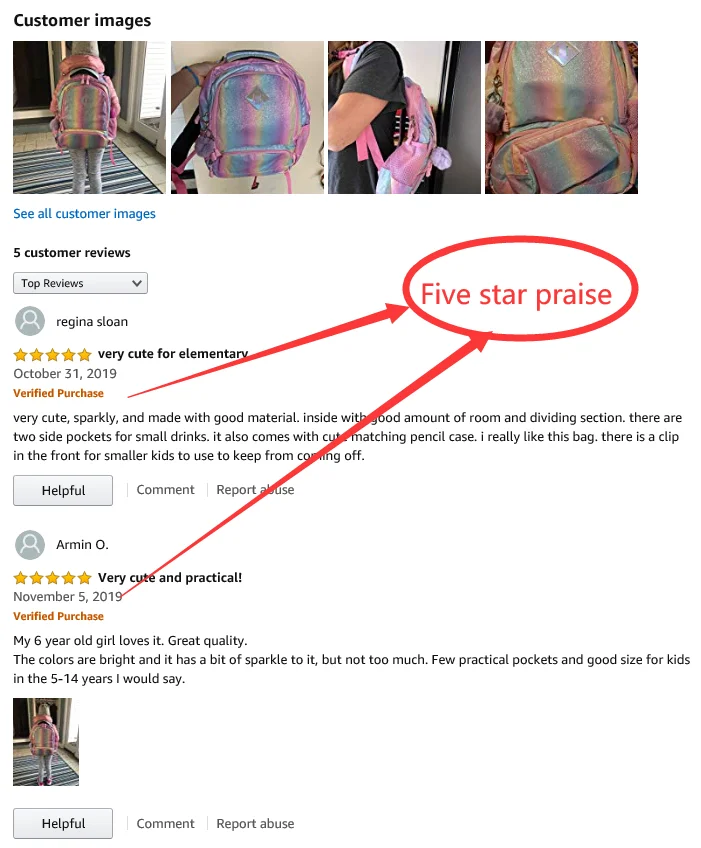Screen dimensions: 701x848
Task: Click the regina sloan reviewer name
Action: (92, 322)
